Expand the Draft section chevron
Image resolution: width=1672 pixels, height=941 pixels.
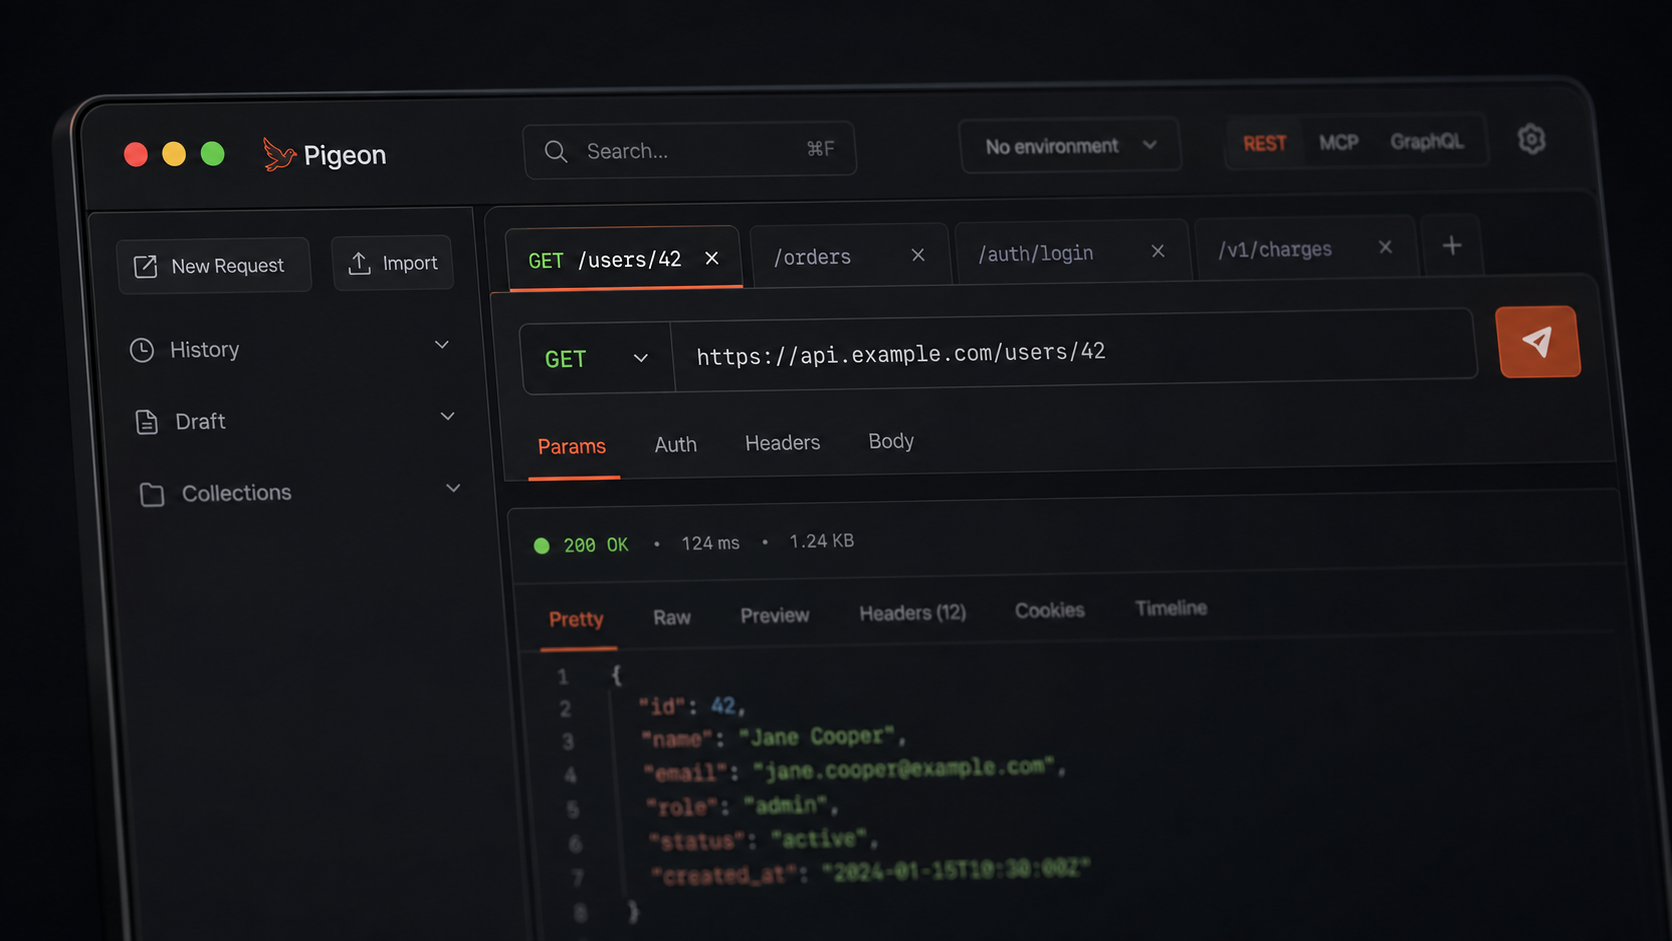click(447, 416)
